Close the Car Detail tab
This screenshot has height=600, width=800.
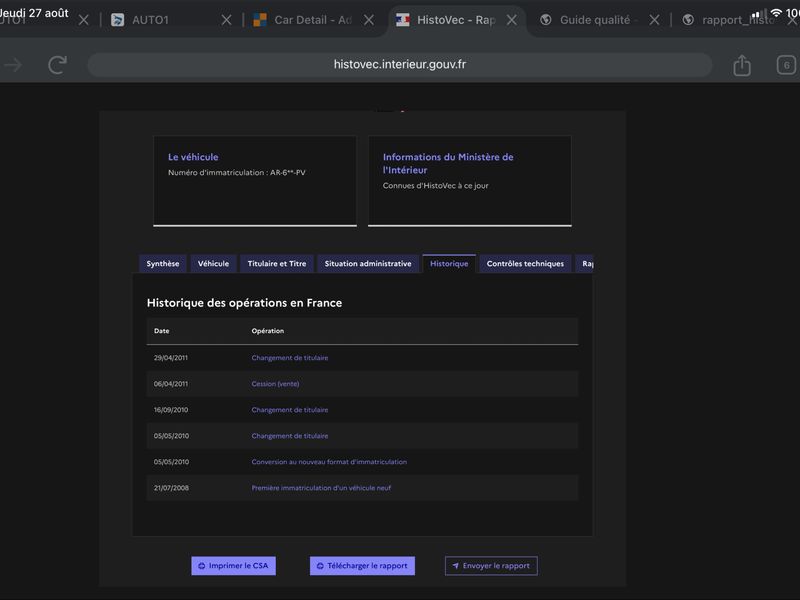click(369, 20)
